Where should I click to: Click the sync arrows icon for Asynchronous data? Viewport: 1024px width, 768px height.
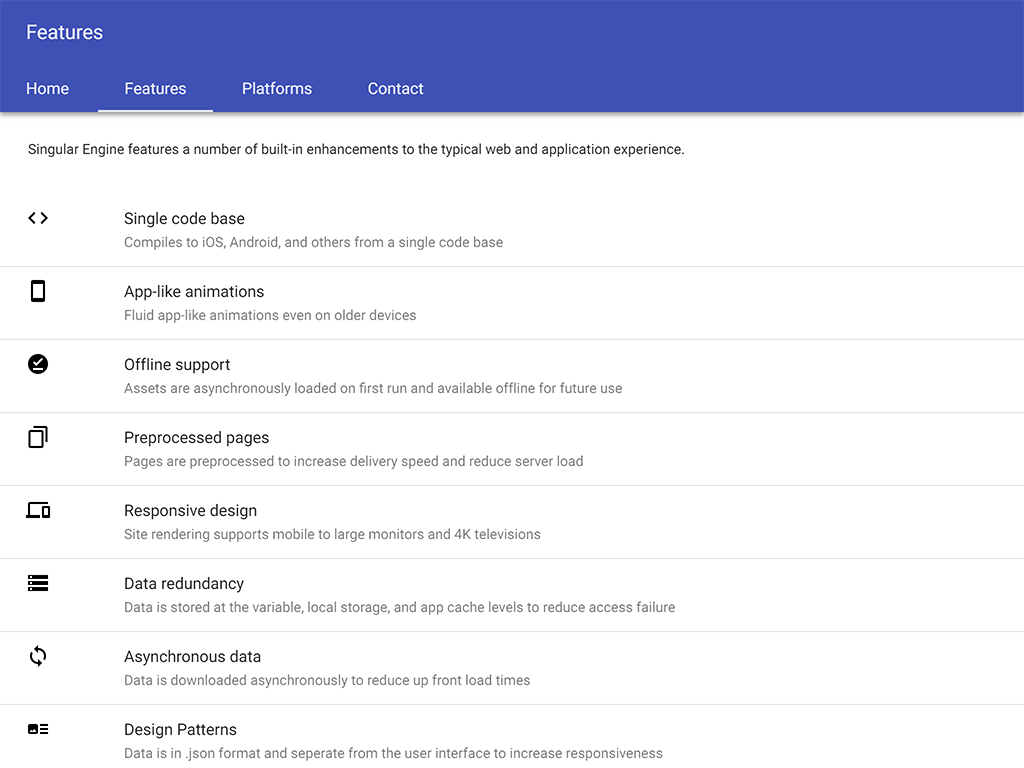pyautogui.click(x=38, y=656)
